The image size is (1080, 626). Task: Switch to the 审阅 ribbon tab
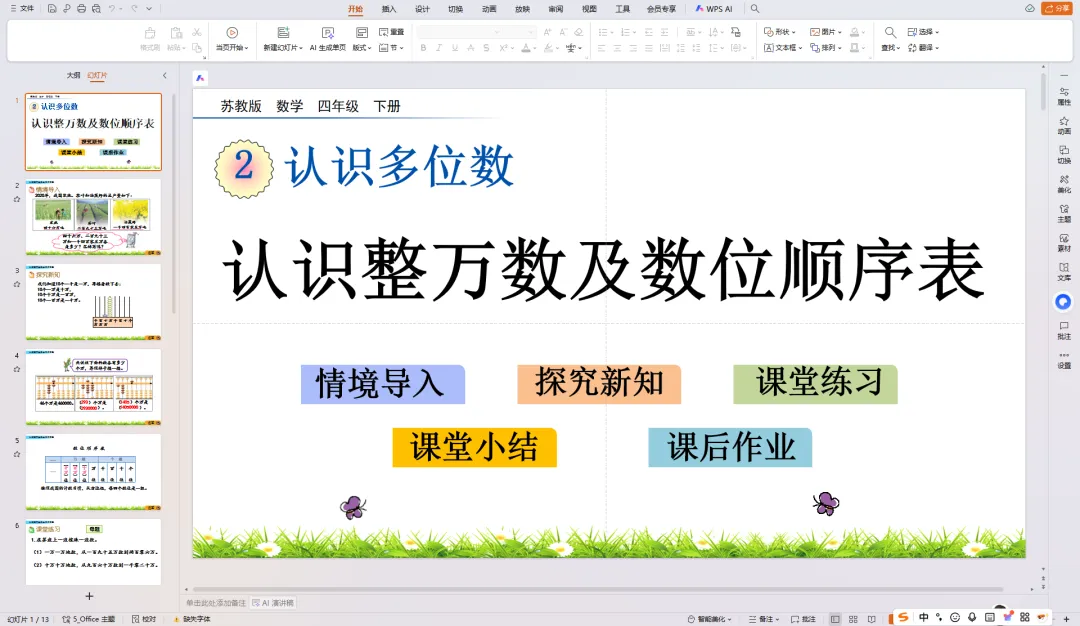556,9
